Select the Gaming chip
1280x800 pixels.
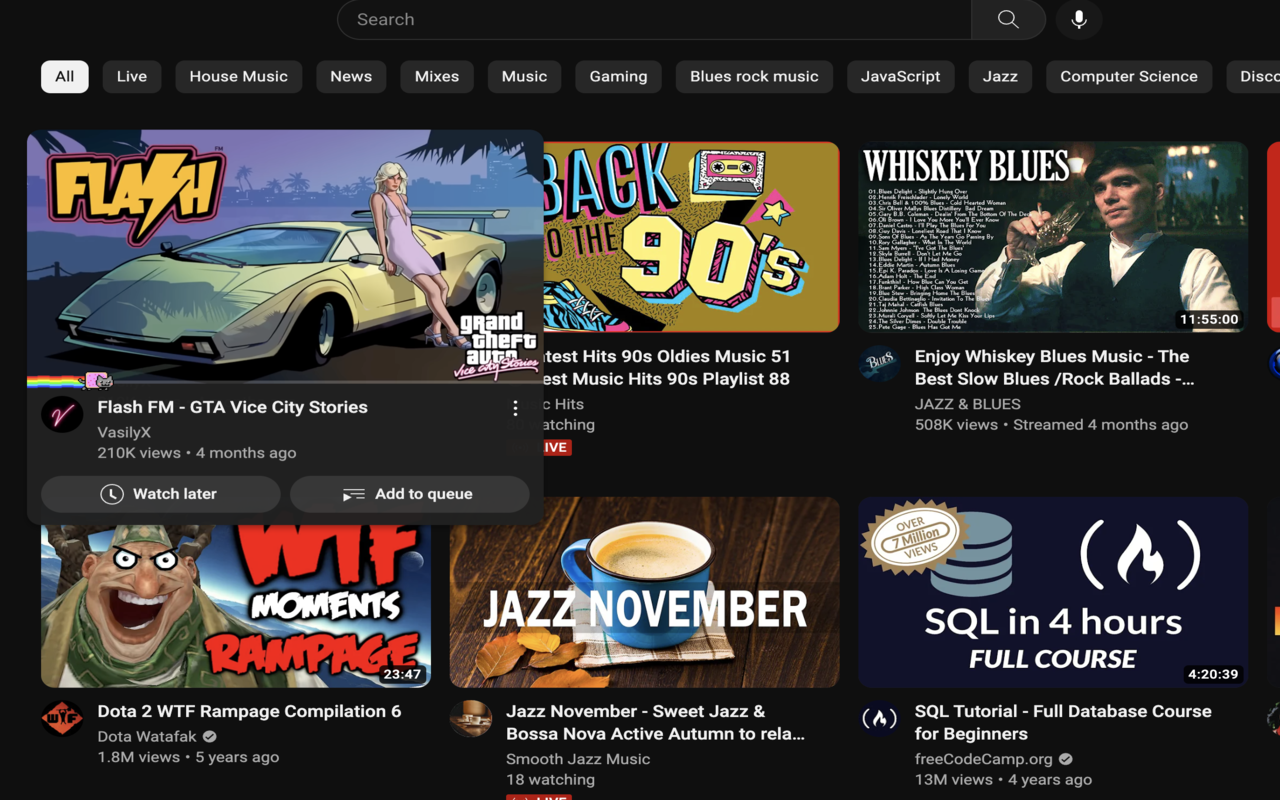pyautogui.click(x=618, y=77)
